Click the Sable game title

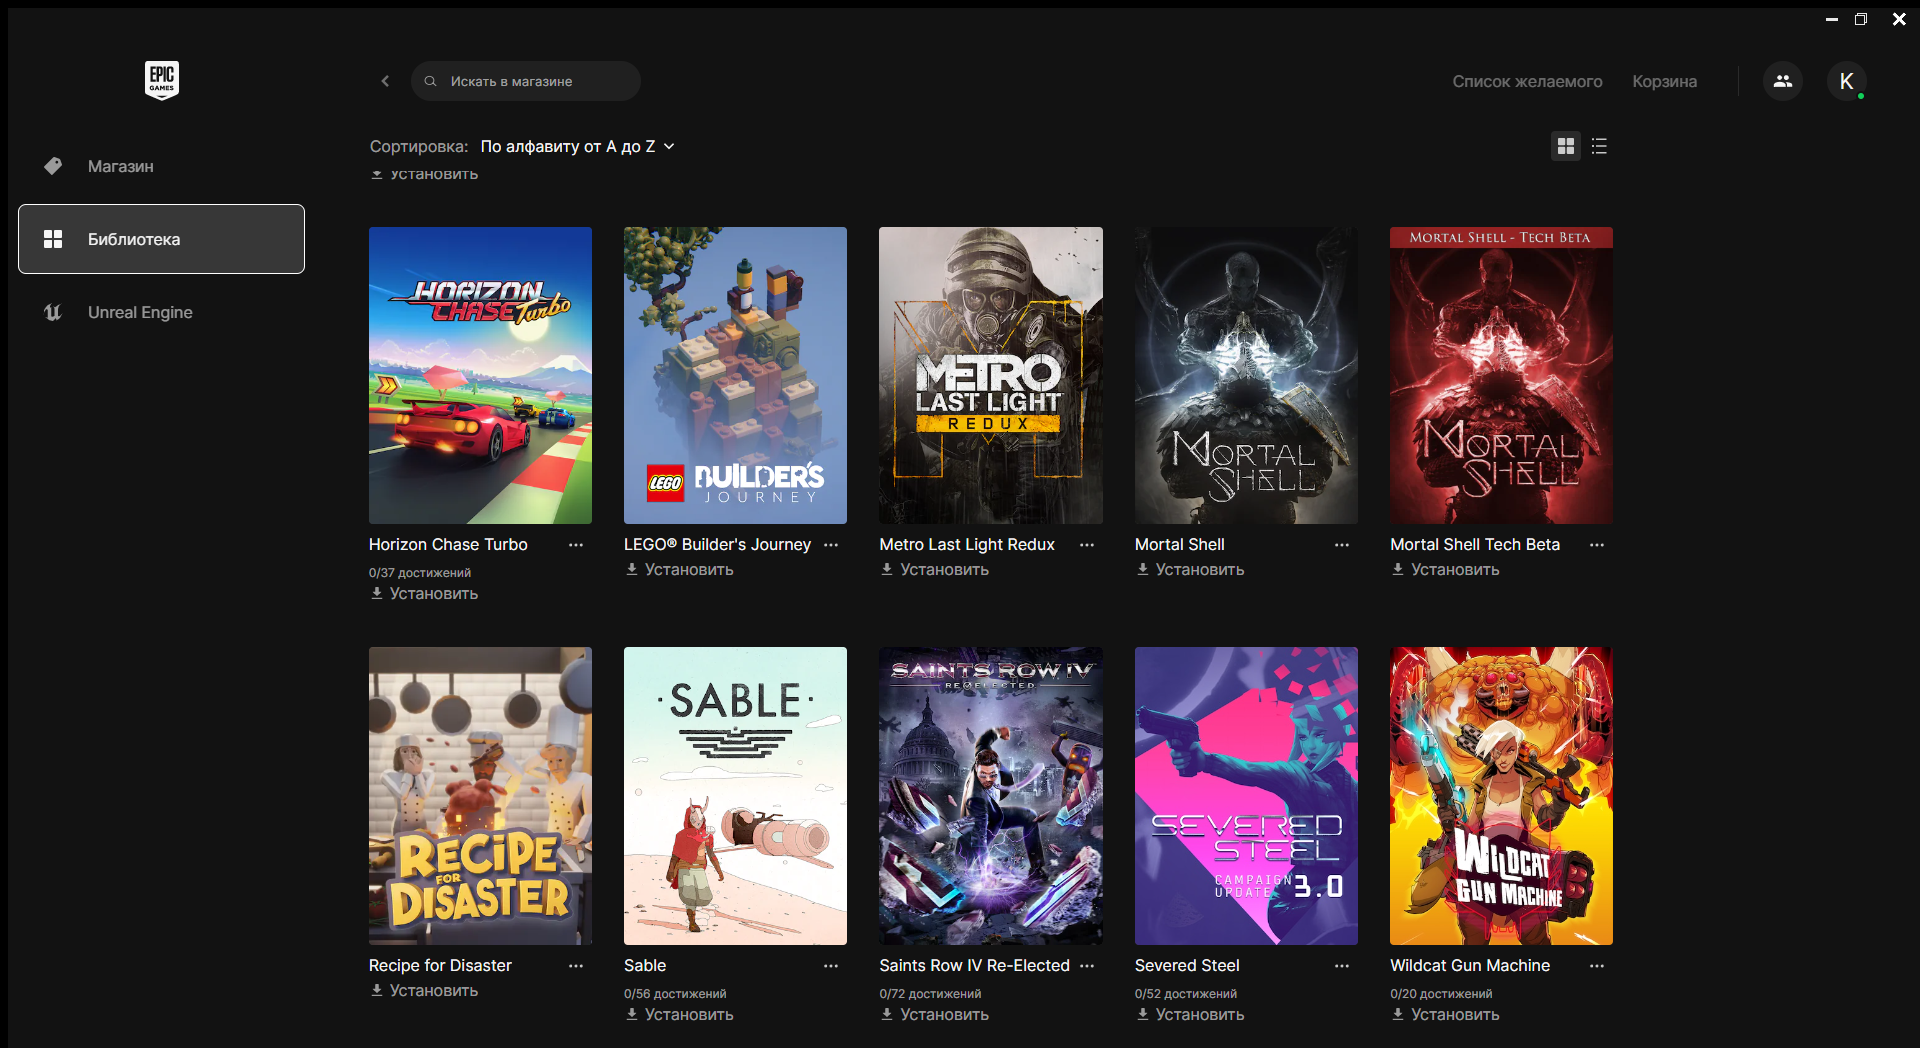click(x=645, y=966)
